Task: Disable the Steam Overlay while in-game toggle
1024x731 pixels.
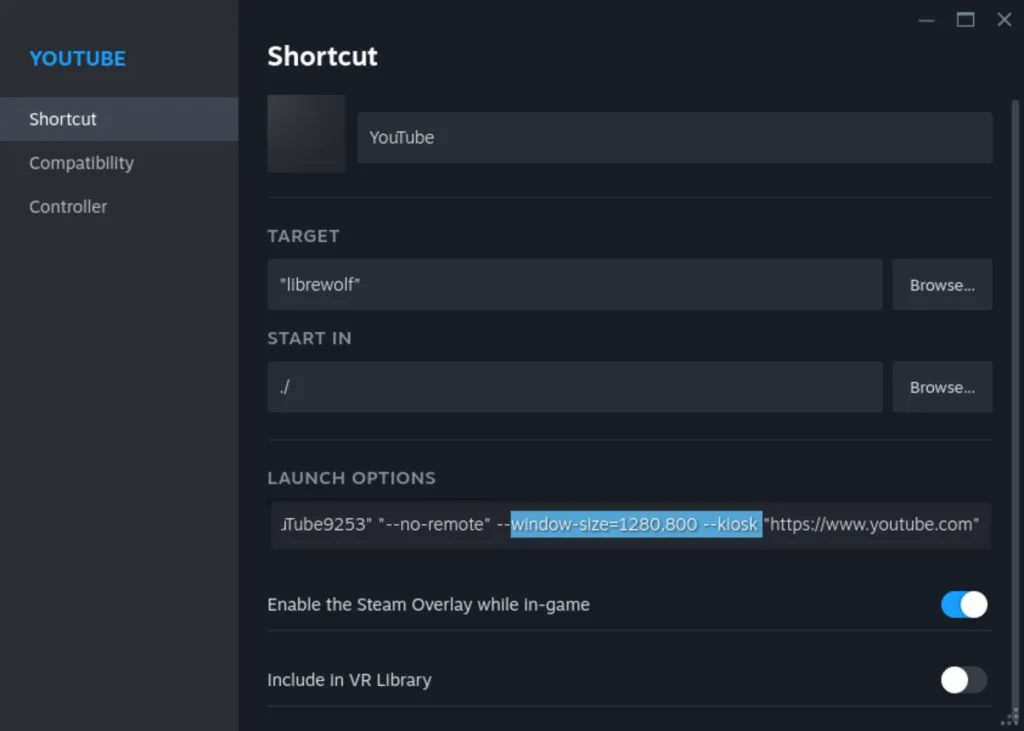Action: tap(964, 604)
